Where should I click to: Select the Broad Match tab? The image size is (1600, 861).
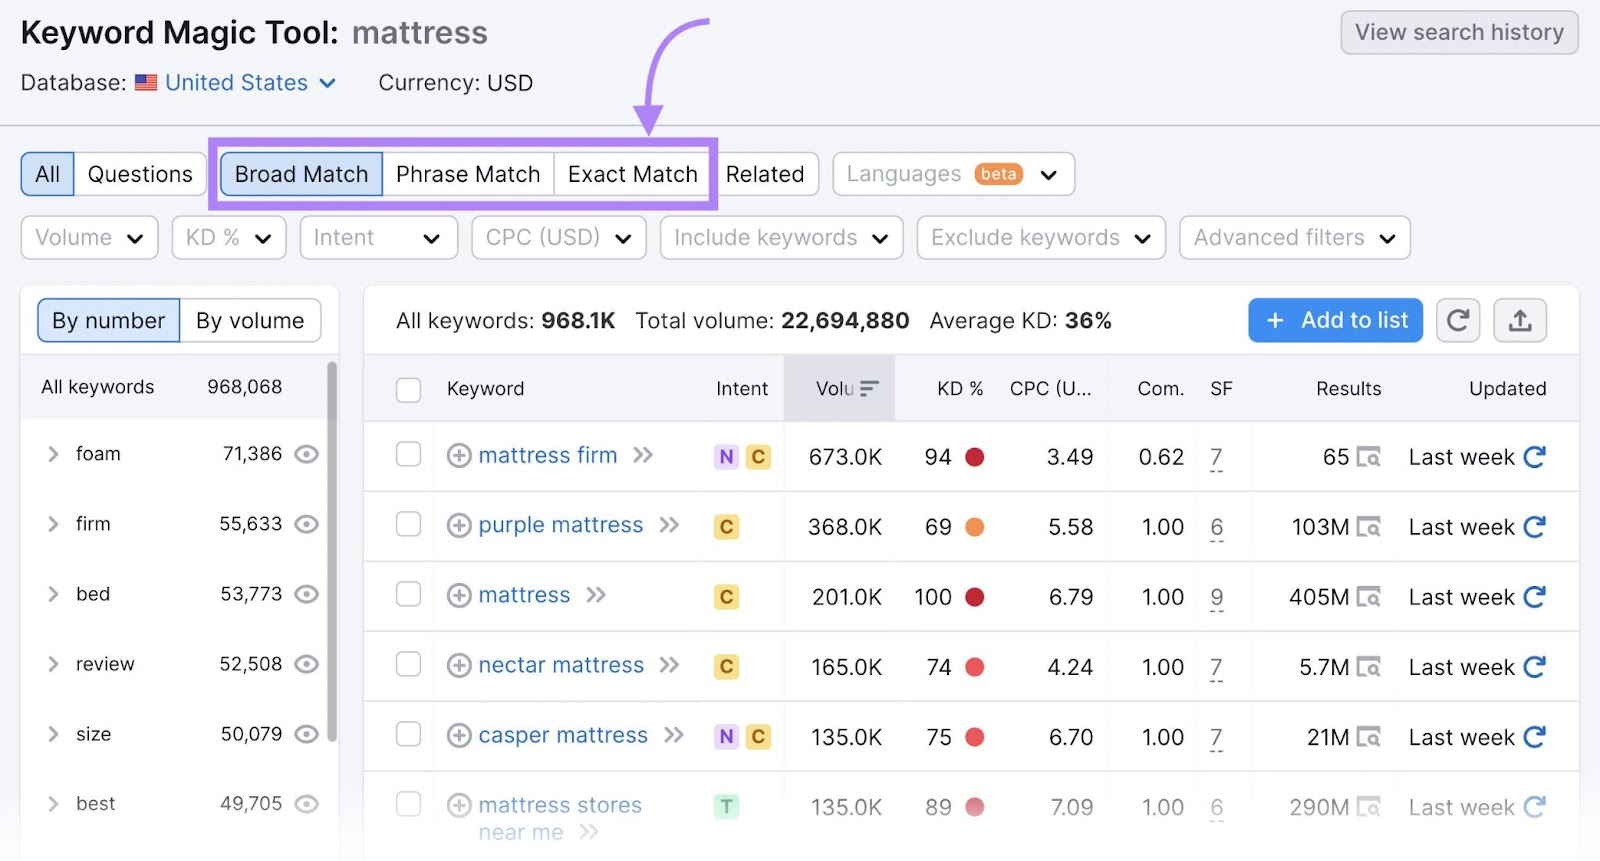point(301,174)
